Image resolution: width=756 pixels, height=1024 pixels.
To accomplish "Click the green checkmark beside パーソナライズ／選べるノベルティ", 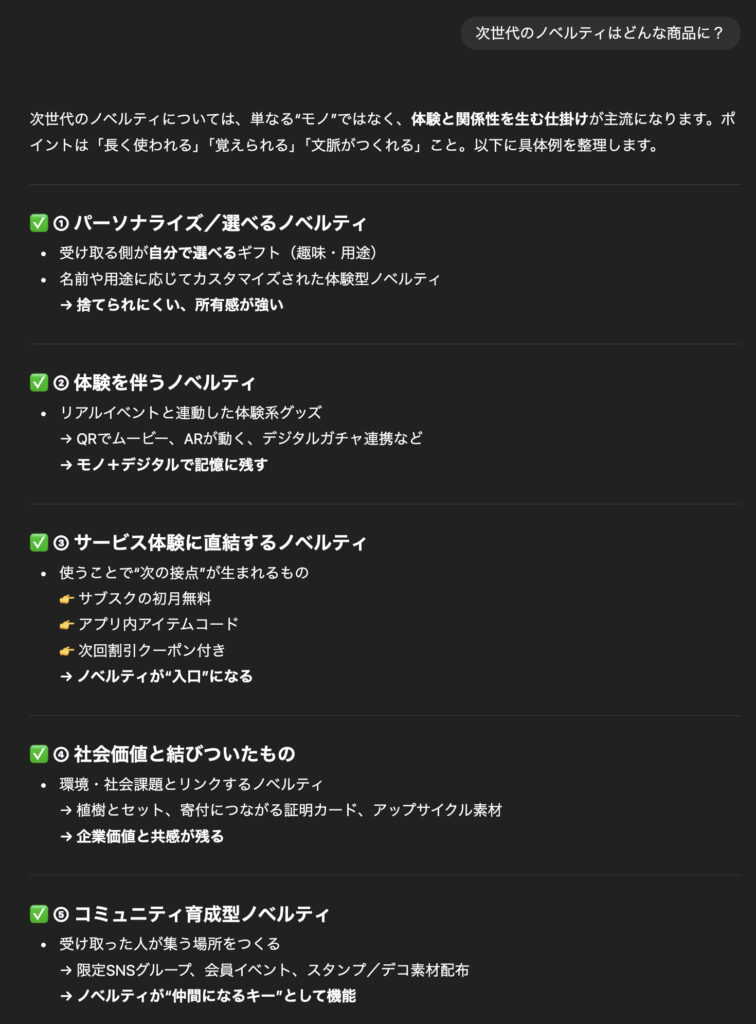I will 39,223.
